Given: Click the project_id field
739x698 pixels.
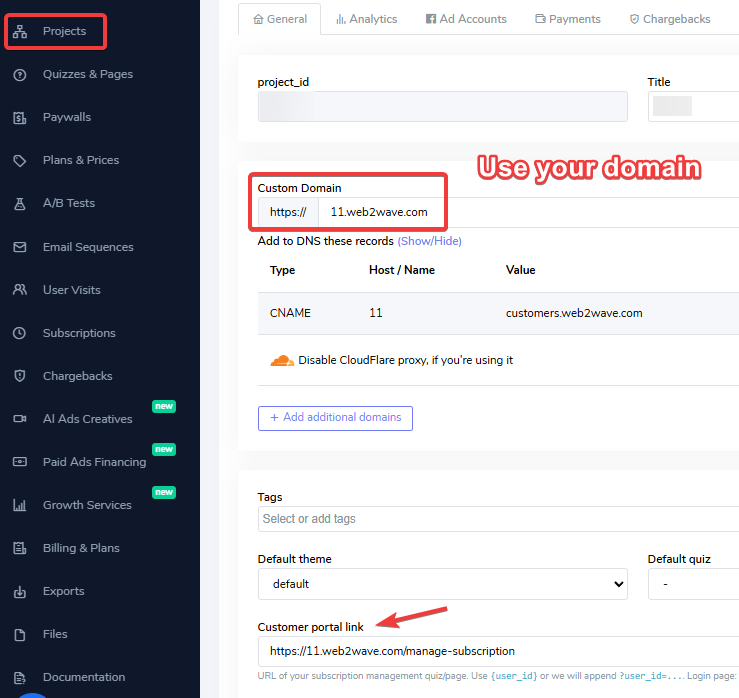Looking at the screenshot, I should pyautogui.click(x=443, y=107).
